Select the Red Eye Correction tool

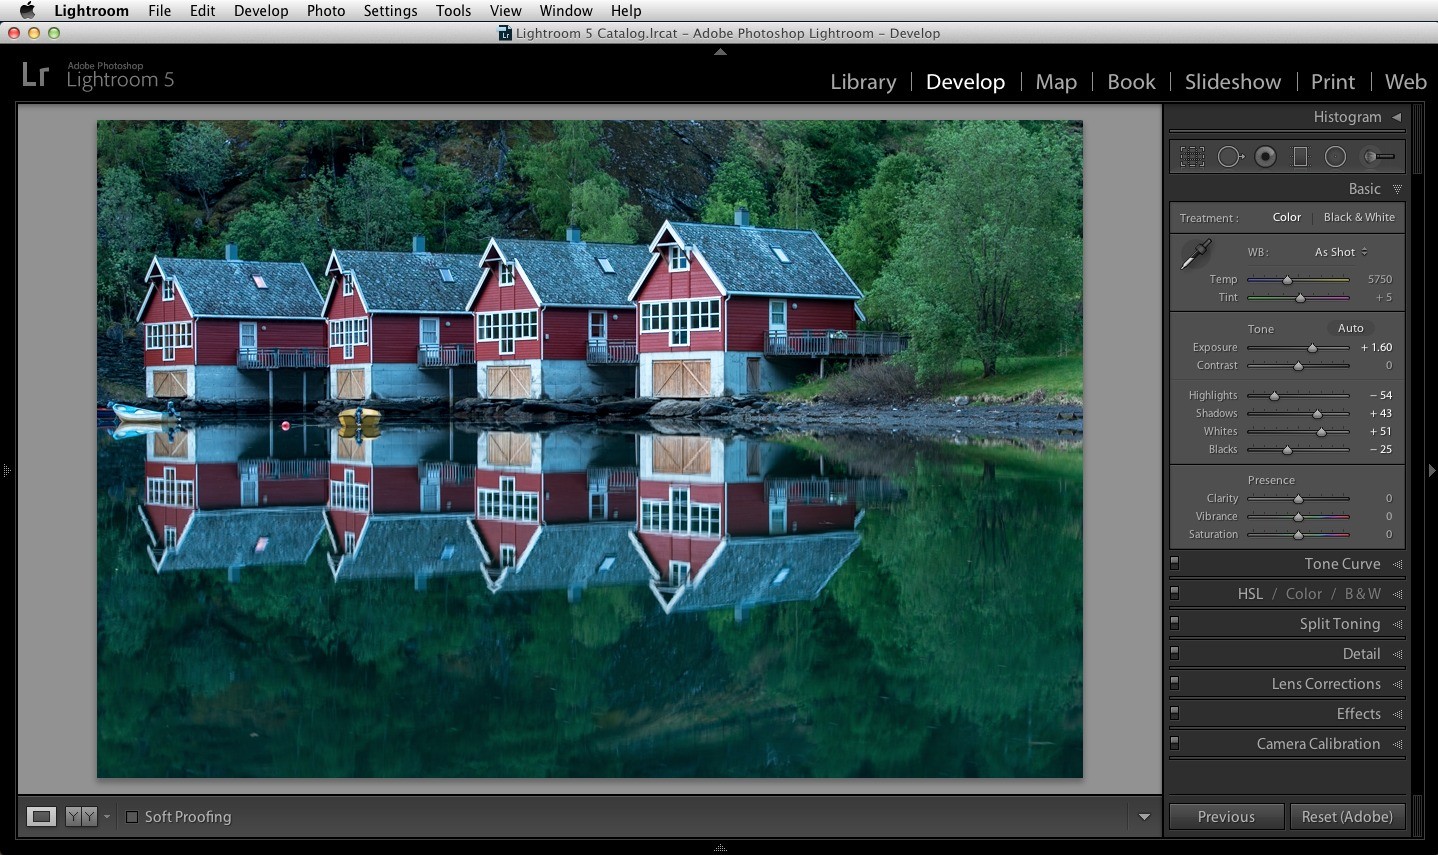coord(1266,157)
